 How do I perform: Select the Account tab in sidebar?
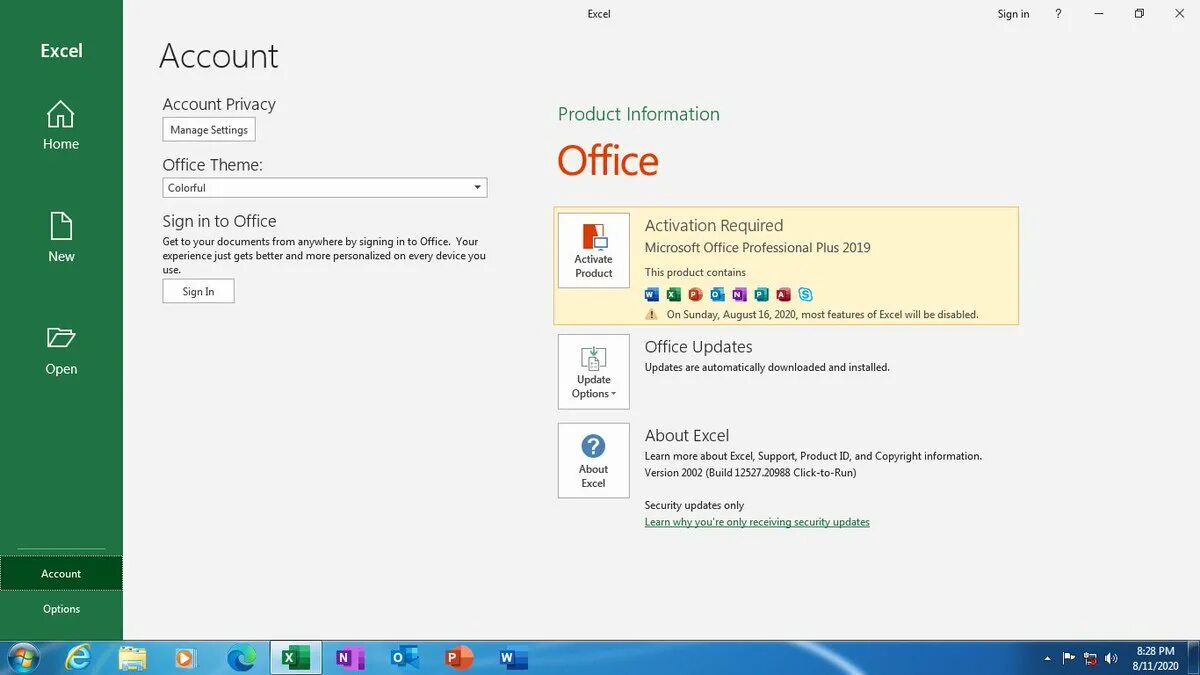click(x=61, y=573)
